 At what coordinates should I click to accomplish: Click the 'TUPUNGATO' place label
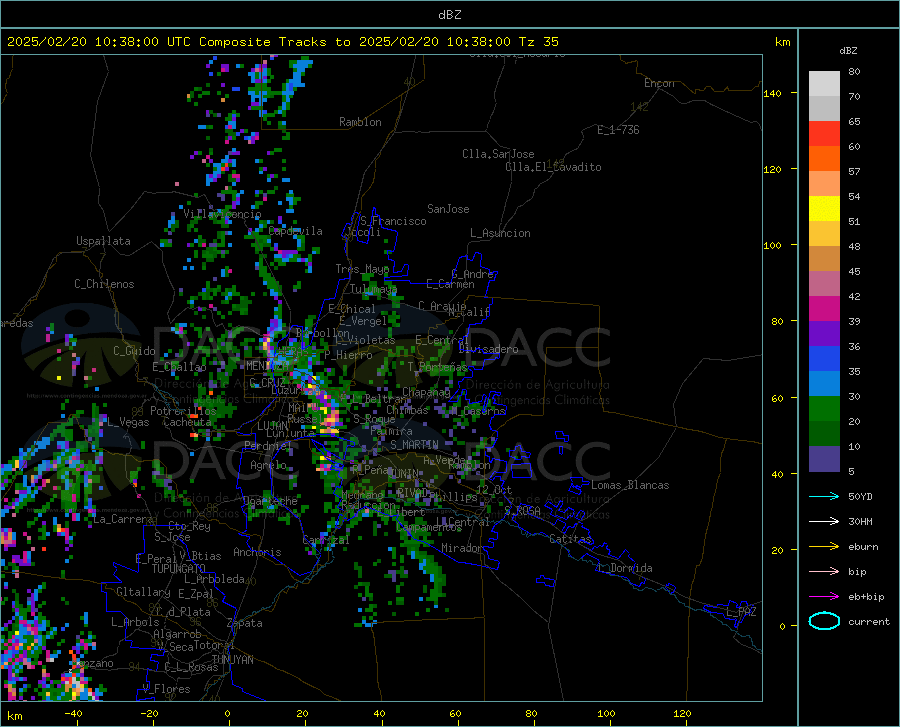[x=179, y=569]
